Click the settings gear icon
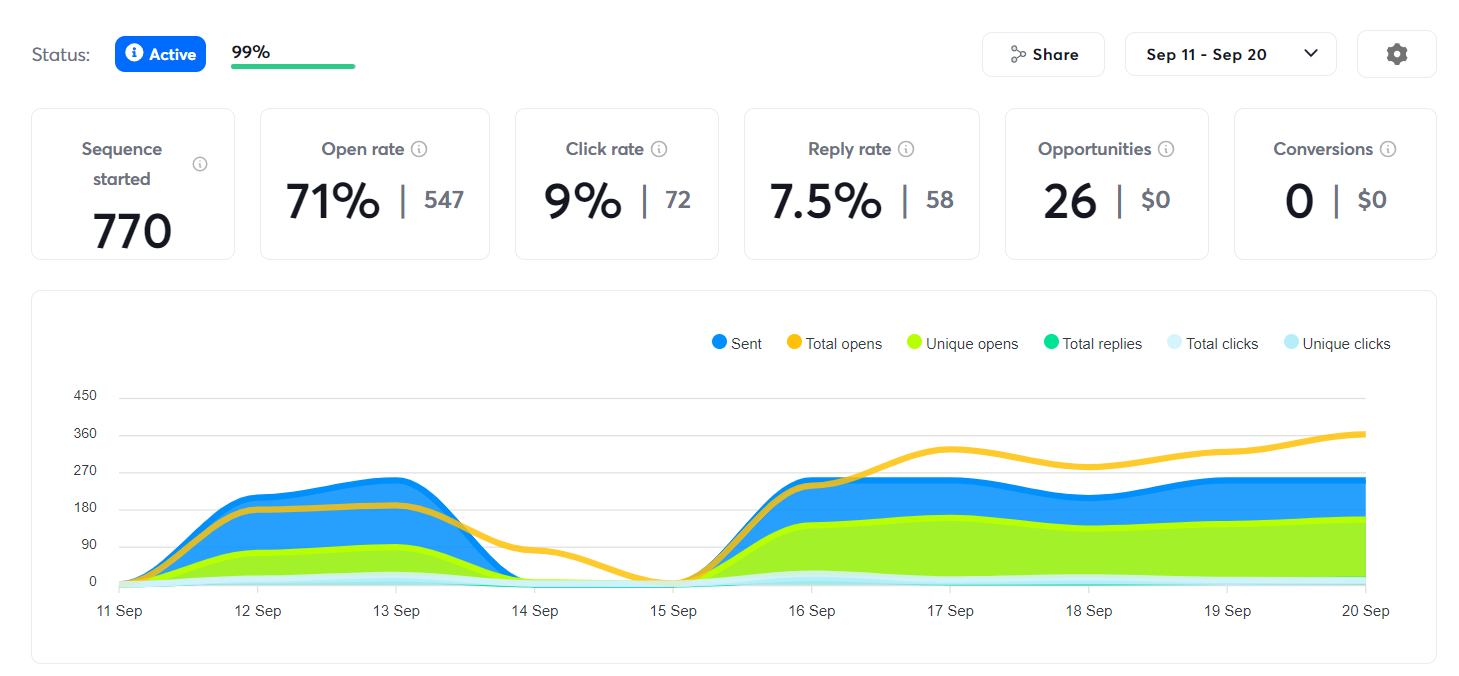1459x676 pixels. pos(1396,54)
